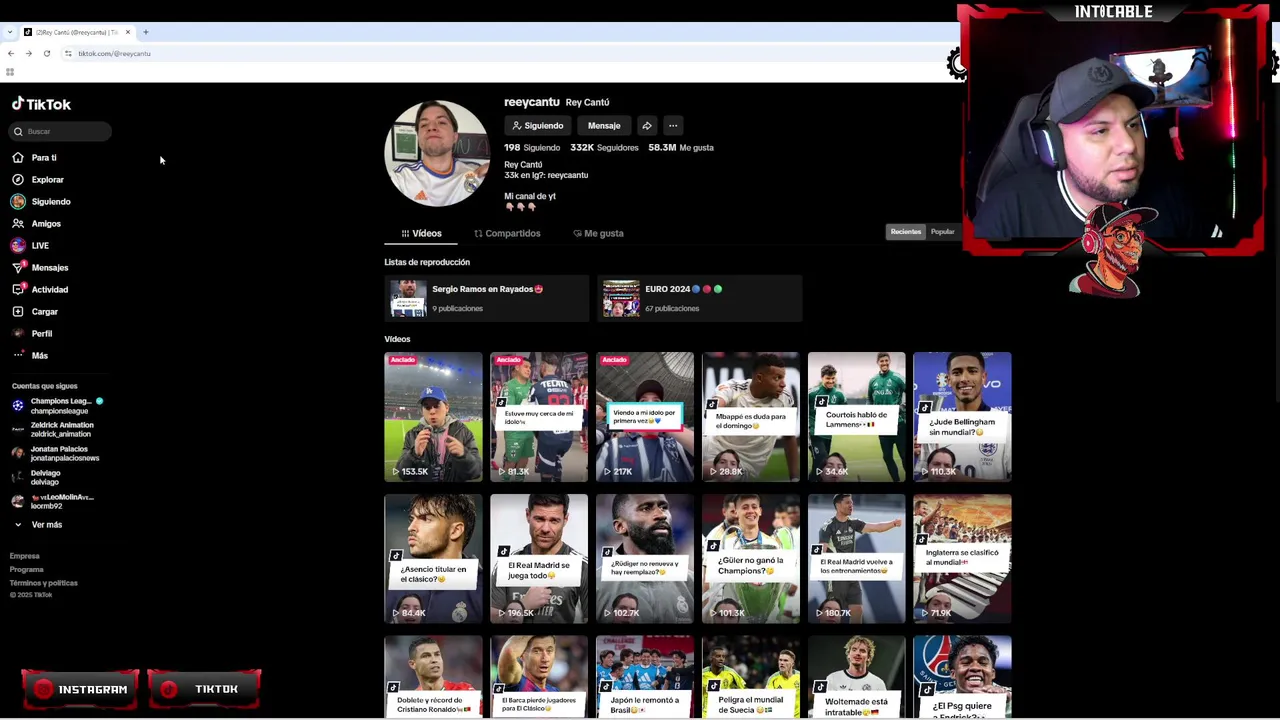Screen dimensions: 1280x720
Task: Click the 332K Seguidores count
Action: pyautogui.click(x=604, y=148)
